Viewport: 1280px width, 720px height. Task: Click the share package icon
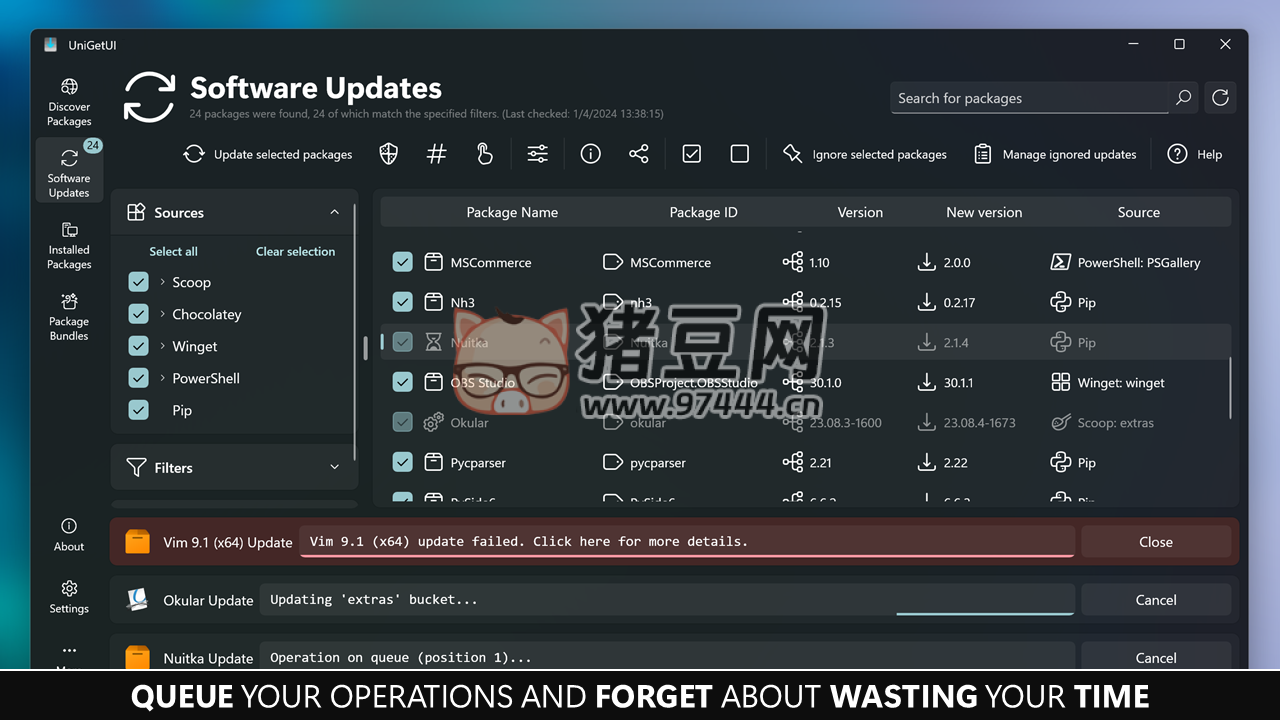click(639, 154)
